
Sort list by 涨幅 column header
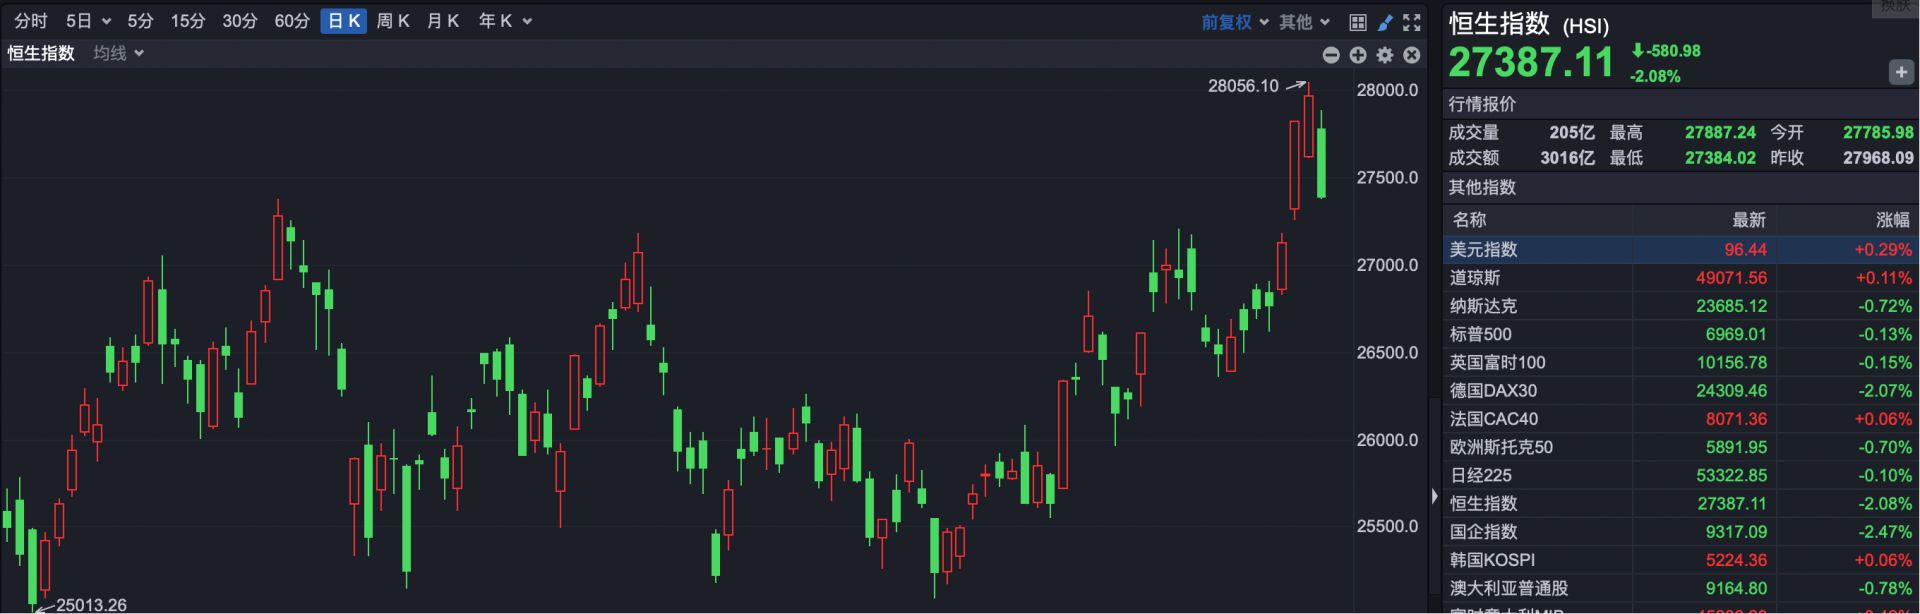[x=1892, y=220]
